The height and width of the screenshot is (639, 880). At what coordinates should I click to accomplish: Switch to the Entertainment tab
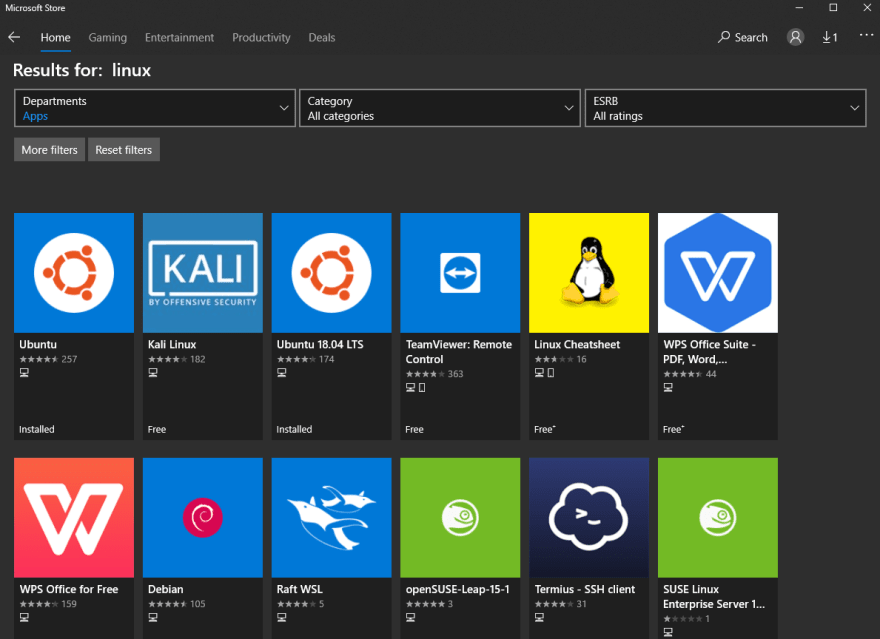(x=180, y=38)
